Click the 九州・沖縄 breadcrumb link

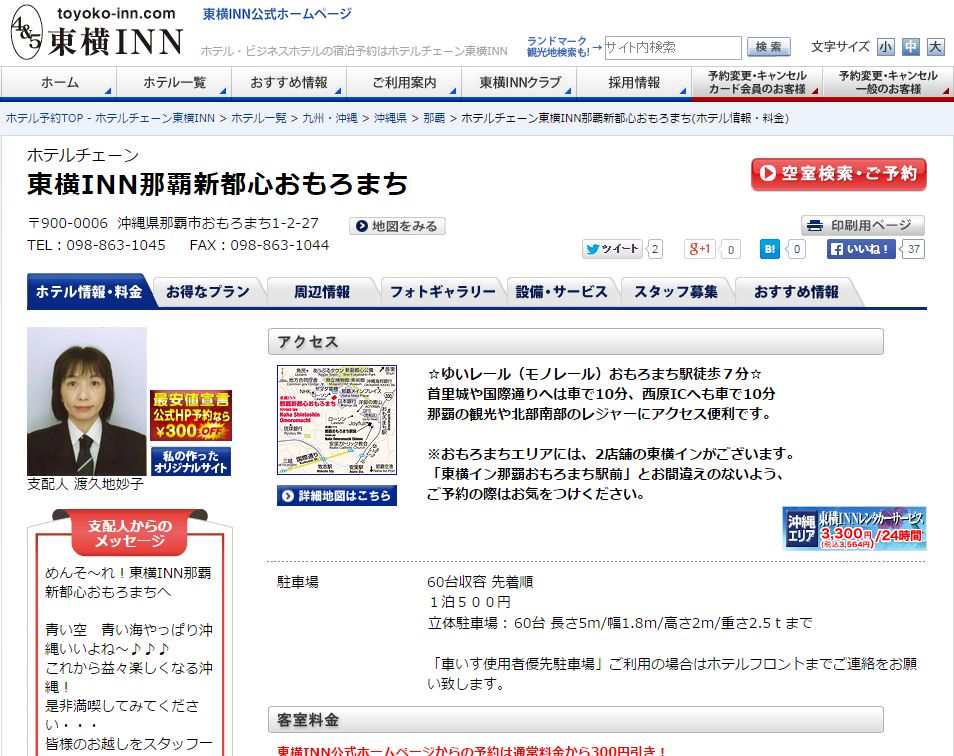tap(330, 118)
